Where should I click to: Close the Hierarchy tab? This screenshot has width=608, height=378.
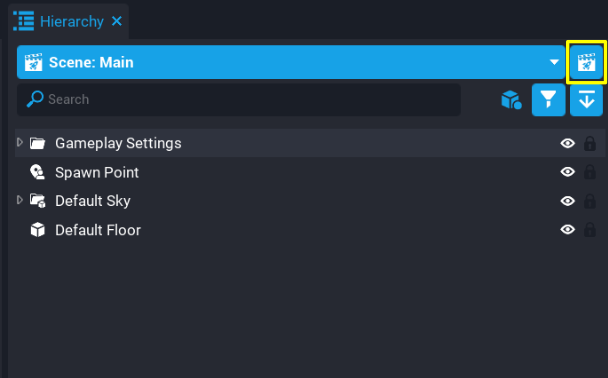[117, 21]
